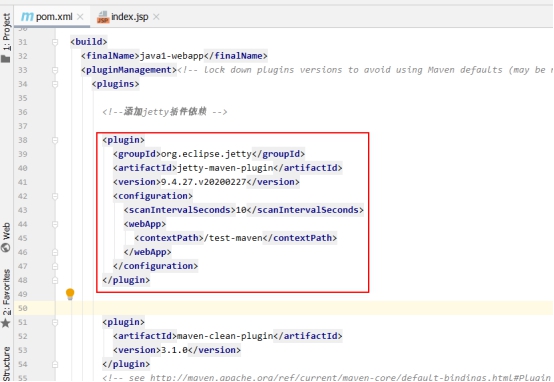
Task: Click the opening pluginManagement tag
Action: pyautogui.click(x=129, y=70)
